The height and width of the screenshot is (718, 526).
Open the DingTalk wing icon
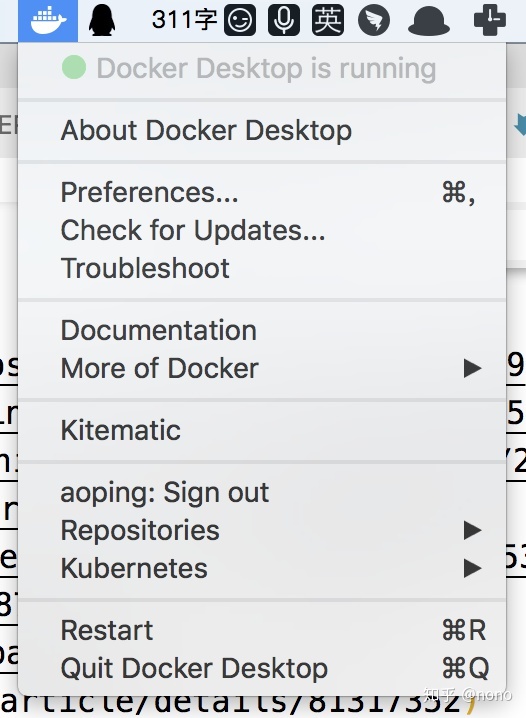[374, 21]
